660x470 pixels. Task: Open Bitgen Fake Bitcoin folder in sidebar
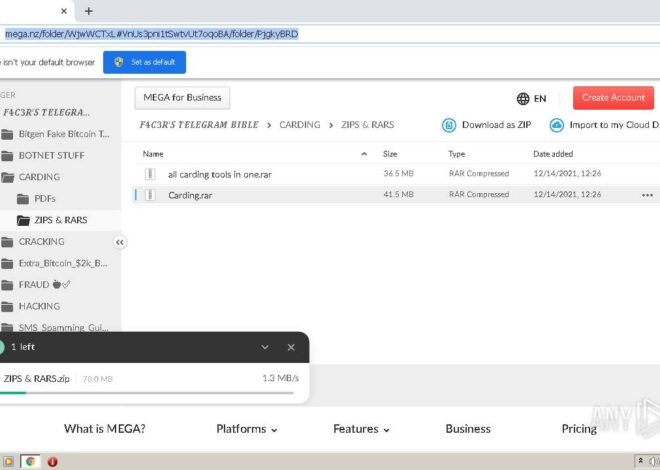pos(64,134)
